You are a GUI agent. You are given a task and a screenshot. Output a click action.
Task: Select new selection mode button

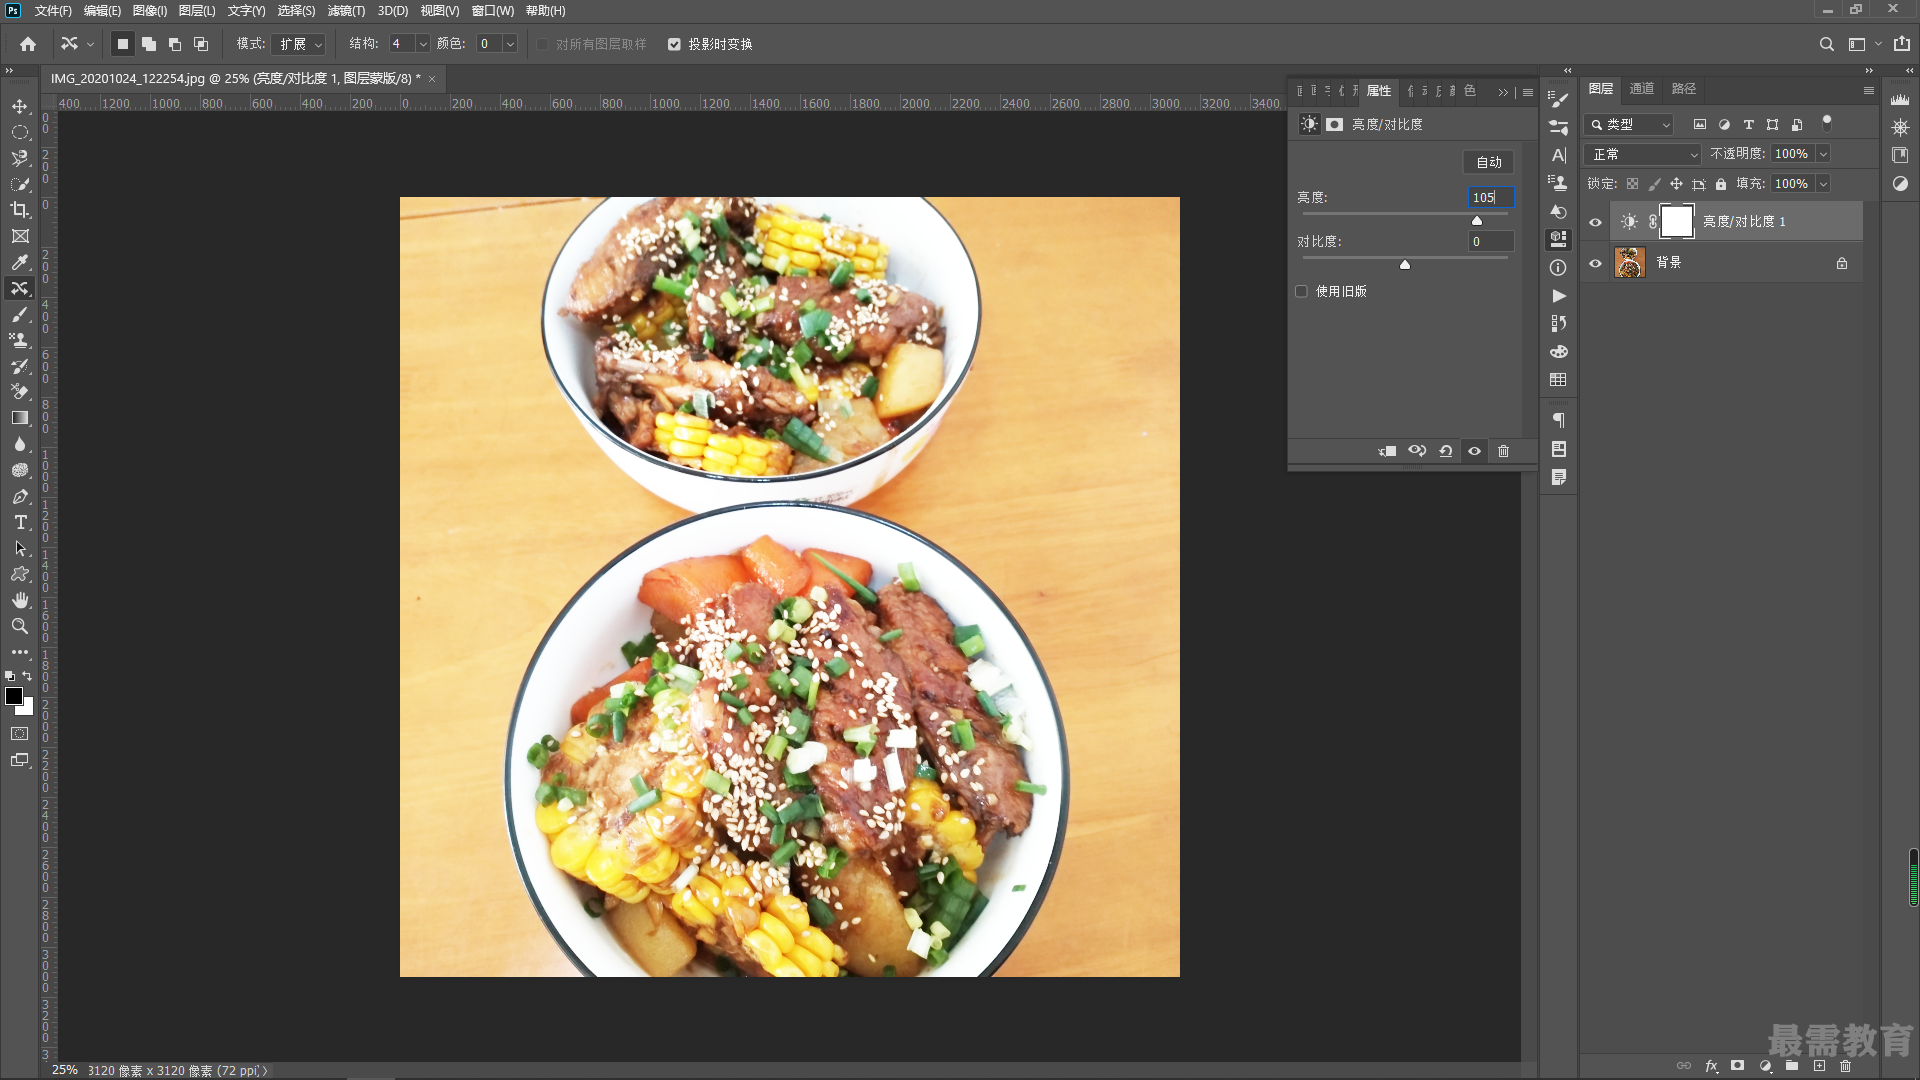[123, 44]
